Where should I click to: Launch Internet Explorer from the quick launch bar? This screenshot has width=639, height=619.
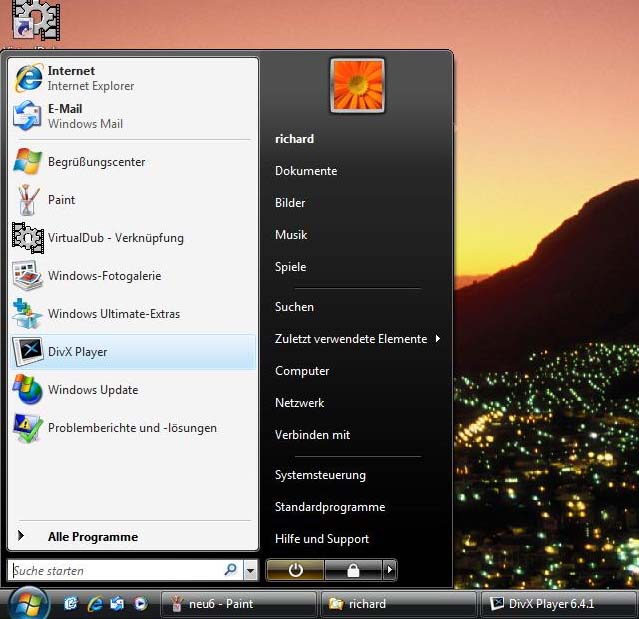point(95,604)
